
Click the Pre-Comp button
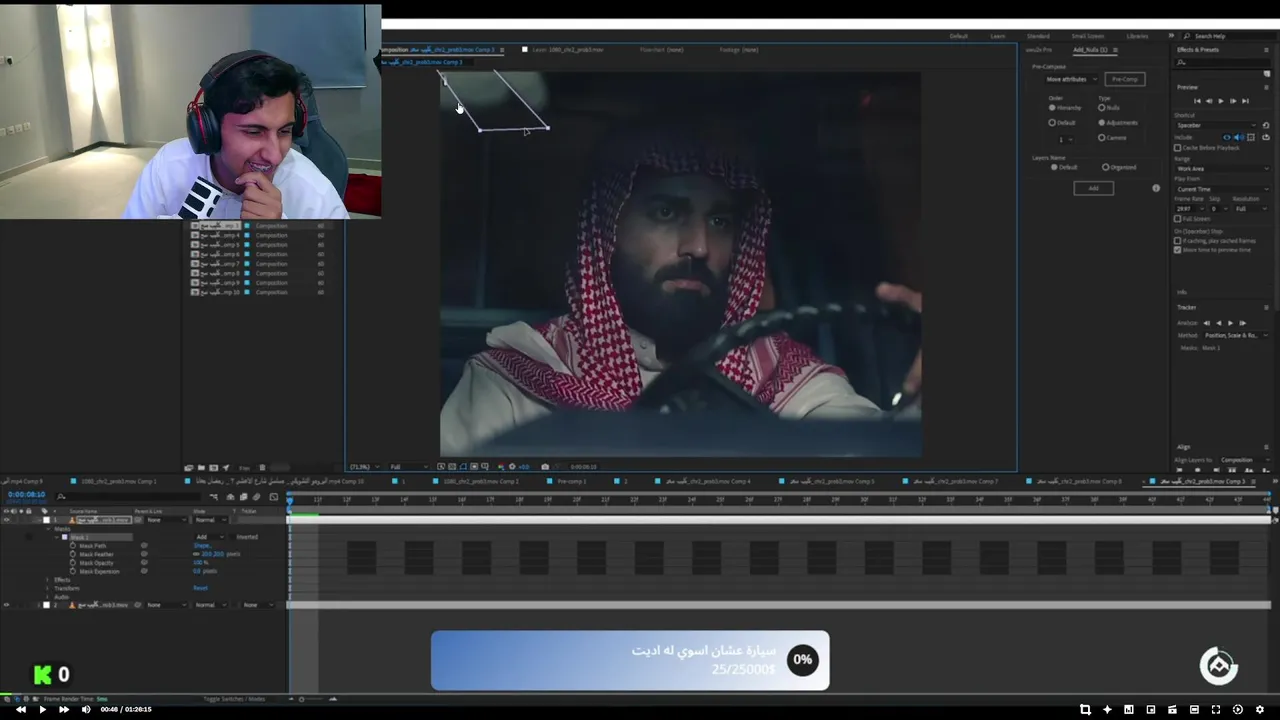coord(1125,79)
